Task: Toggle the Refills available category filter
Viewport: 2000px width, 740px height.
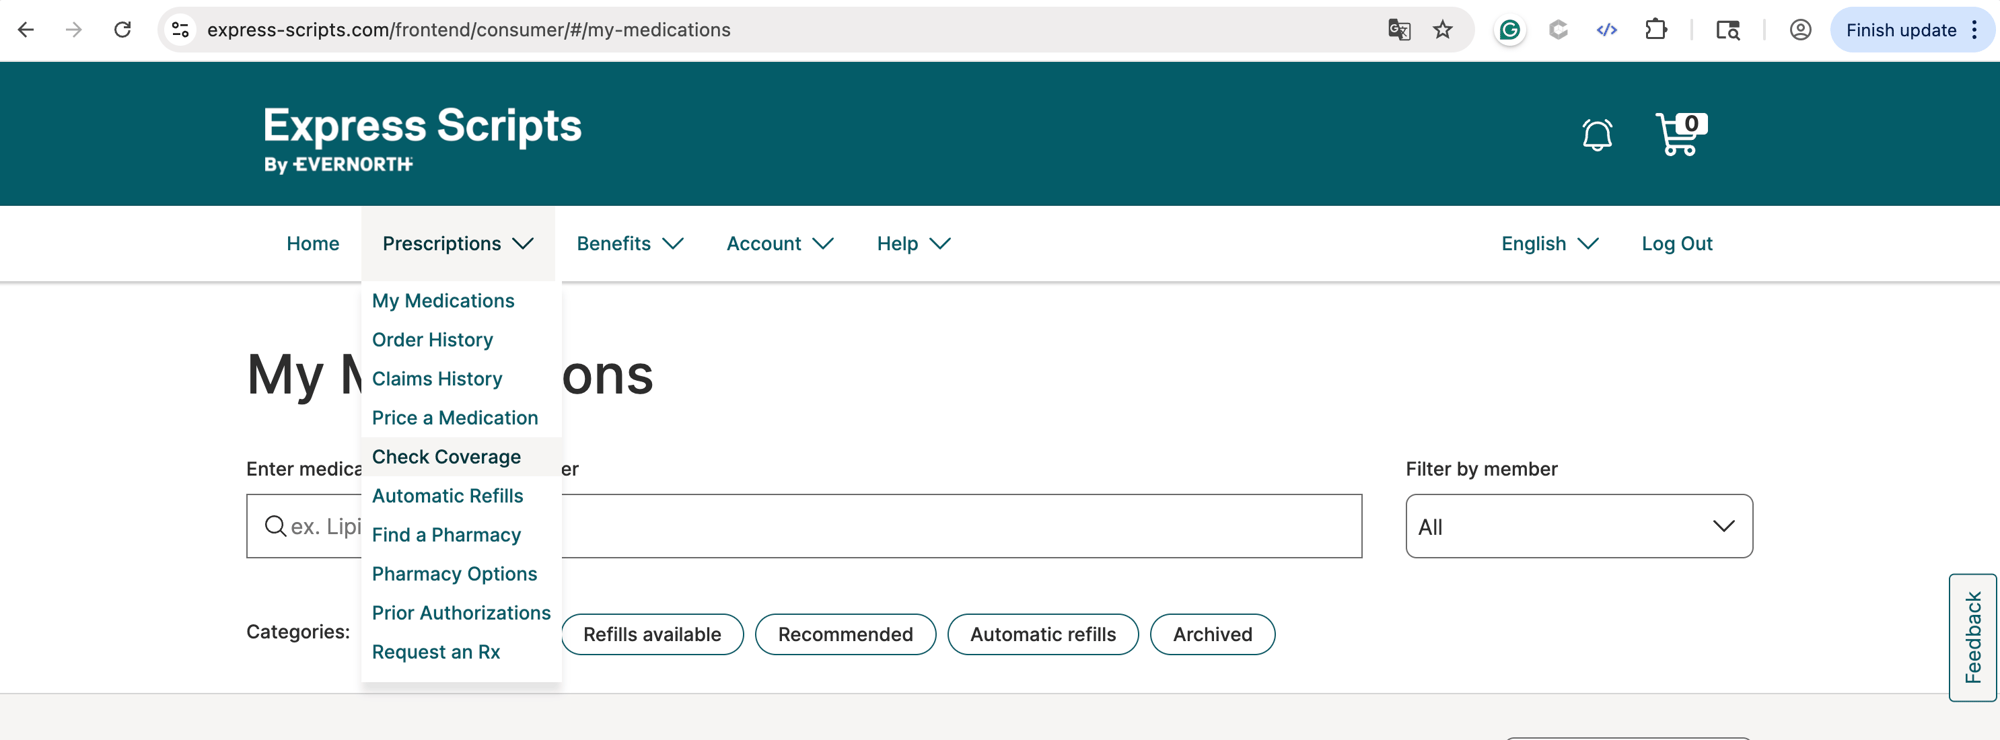Action: point(652,634)
